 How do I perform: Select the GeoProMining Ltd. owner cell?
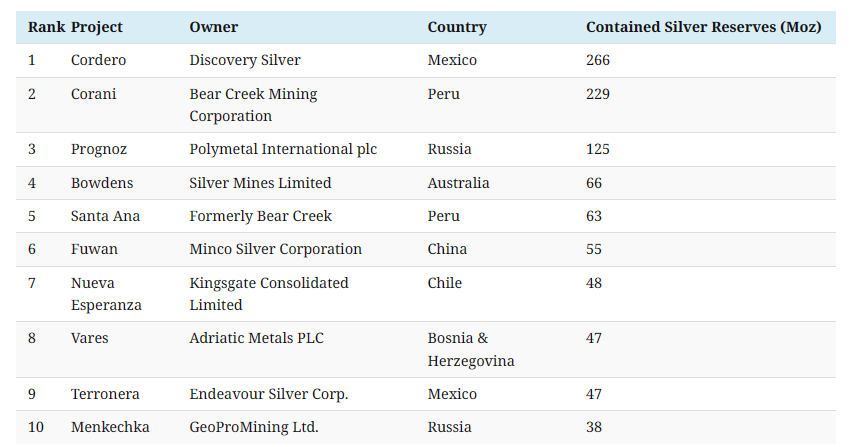coord(254,427)
